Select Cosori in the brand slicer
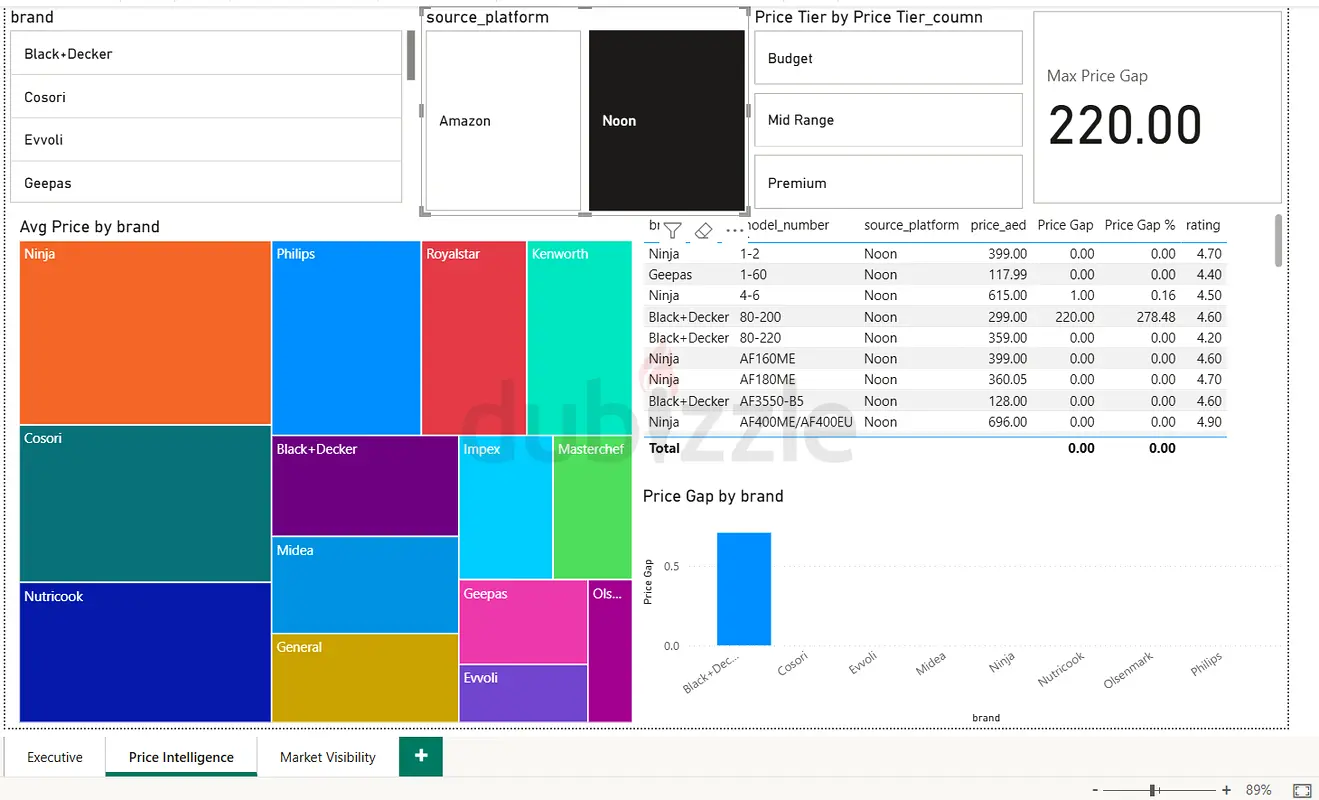 [x=206, y=97]
